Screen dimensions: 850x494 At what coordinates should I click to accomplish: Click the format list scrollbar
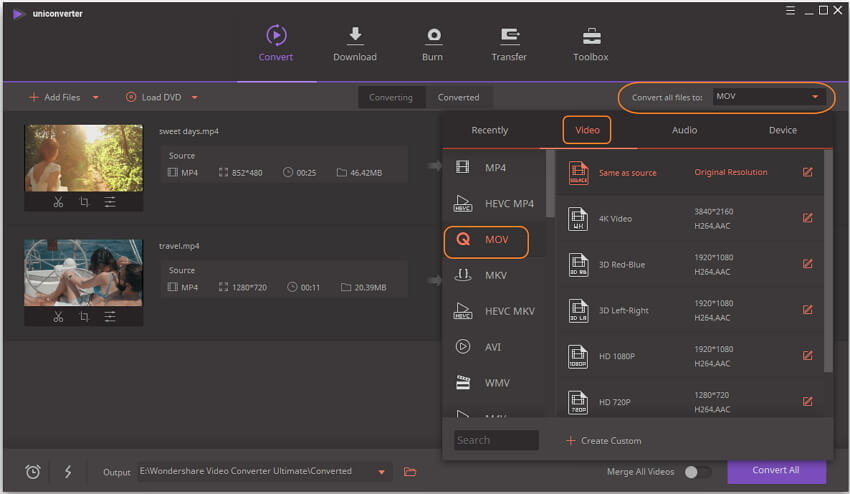(x=550, y=184)
